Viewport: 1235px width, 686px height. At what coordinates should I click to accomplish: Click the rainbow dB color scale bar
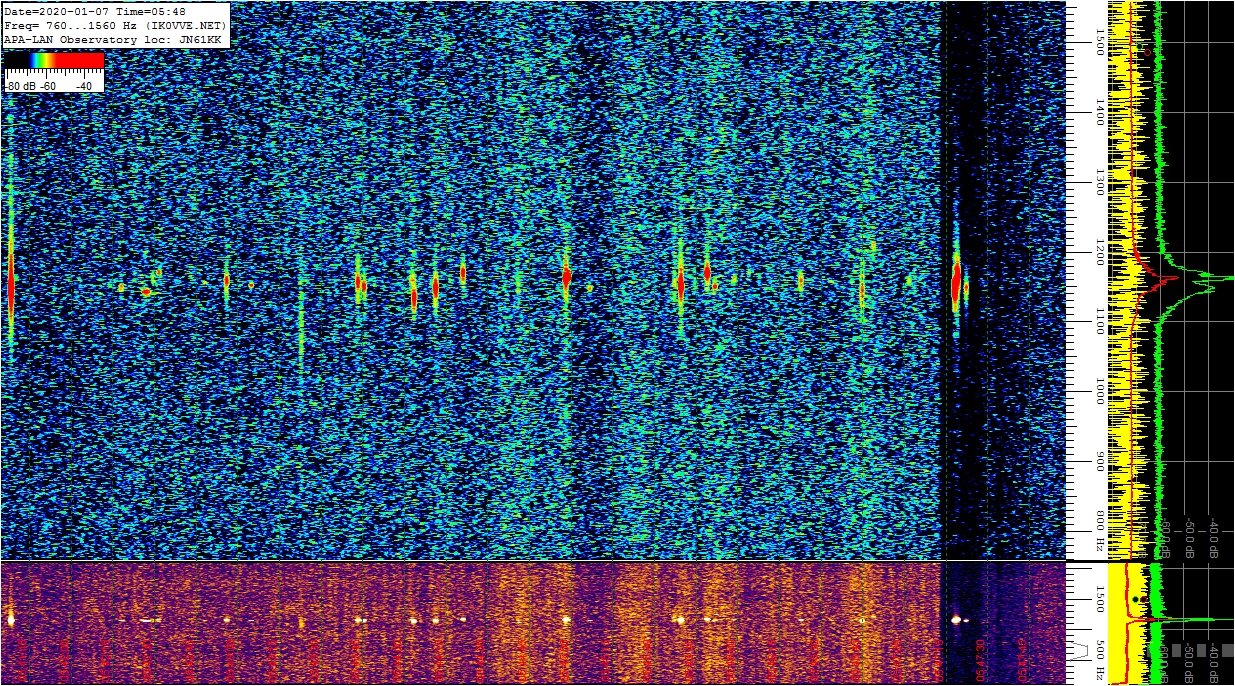[x=54, y=61]
